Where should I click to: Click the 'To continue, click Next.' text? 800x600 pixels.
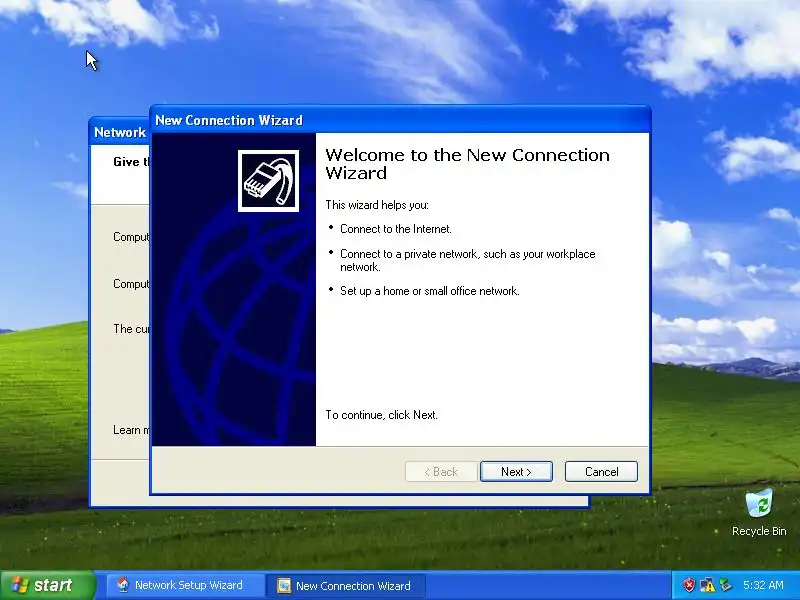point(382,415)
